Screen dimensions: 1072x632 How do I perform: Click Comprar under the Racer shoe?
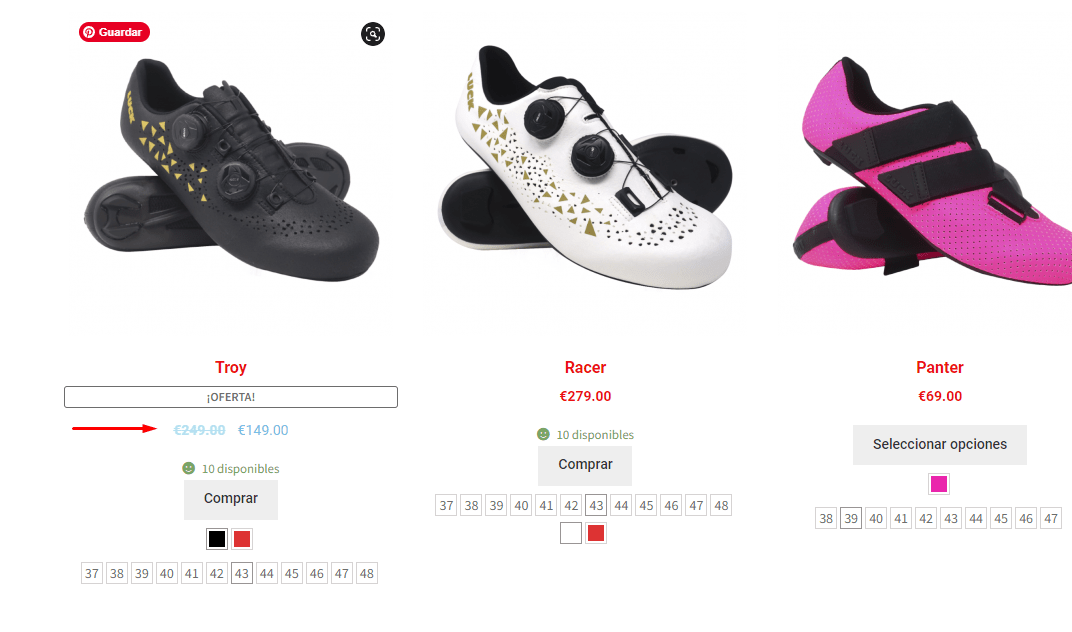(585, 464)
